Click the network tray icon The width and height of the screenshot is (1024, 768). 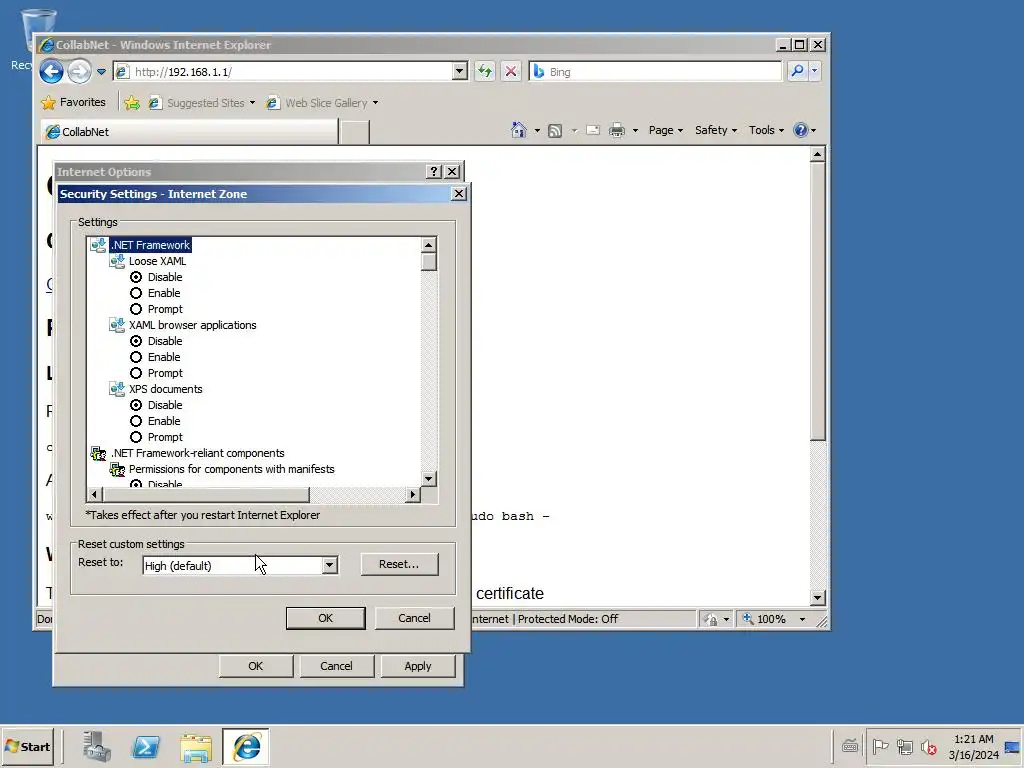(x=904, y=746)
